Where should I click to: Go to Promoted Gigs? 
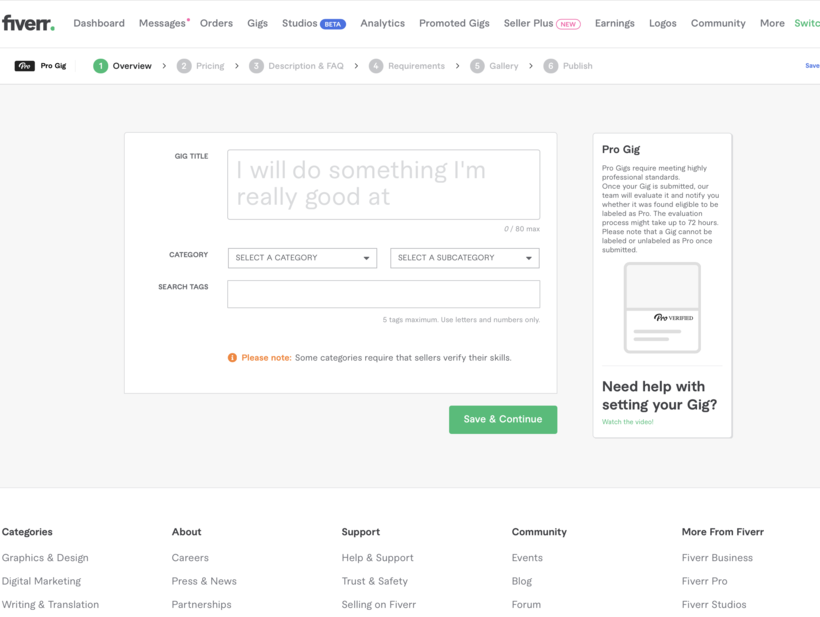coord(454,24)
